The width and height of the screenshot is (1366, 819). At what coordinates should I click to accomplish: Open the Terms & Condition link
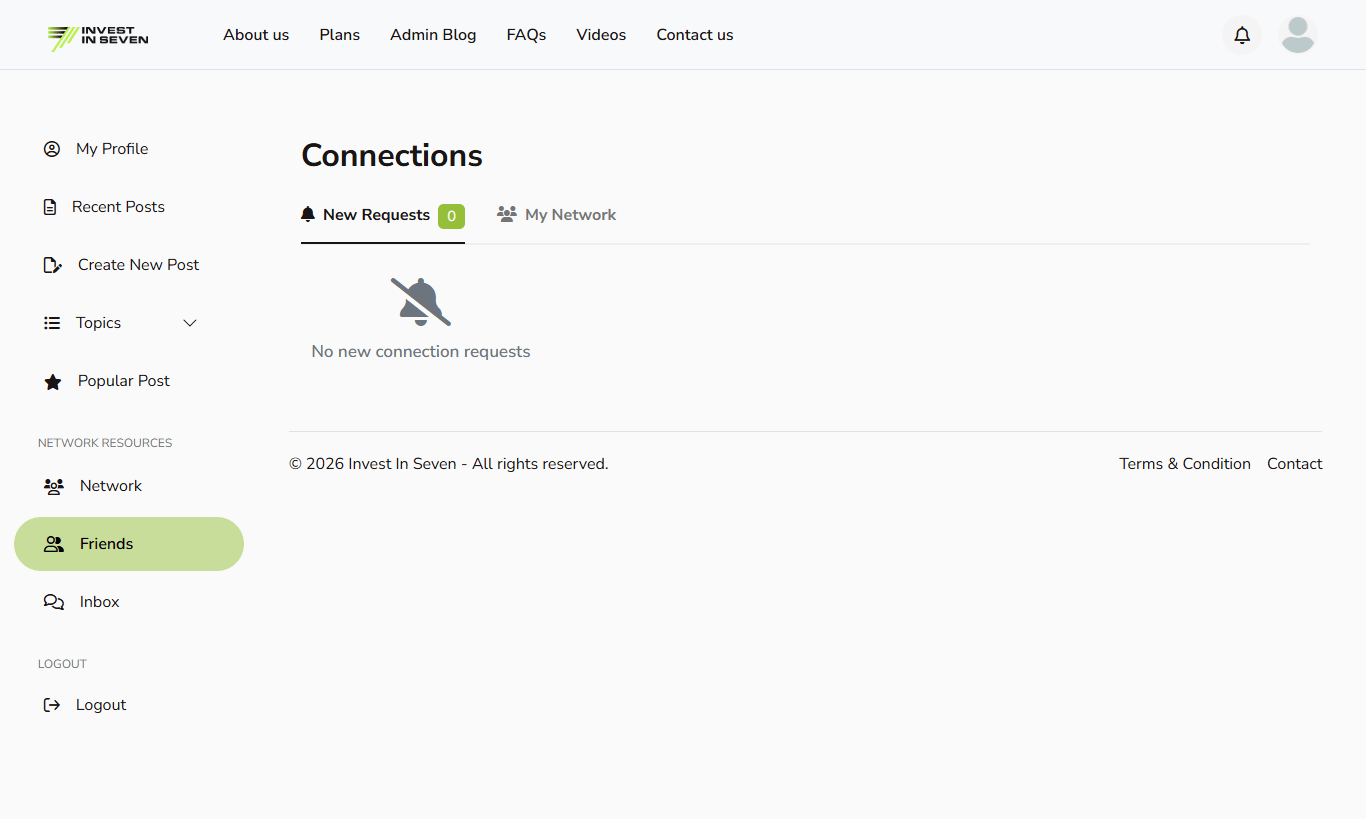(x=1184, y=464)
